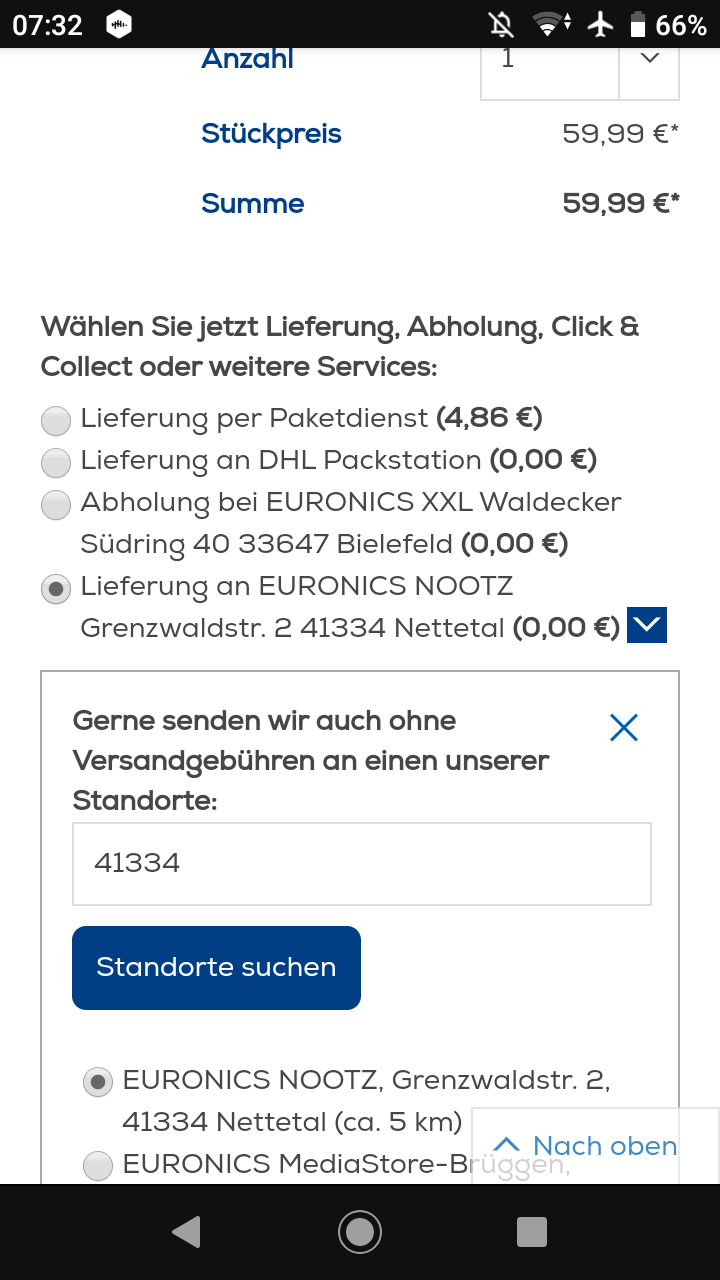Screen dimensions: 720x1280
Task: Close the Standorte suchen panel
Action: coord(623,727)
